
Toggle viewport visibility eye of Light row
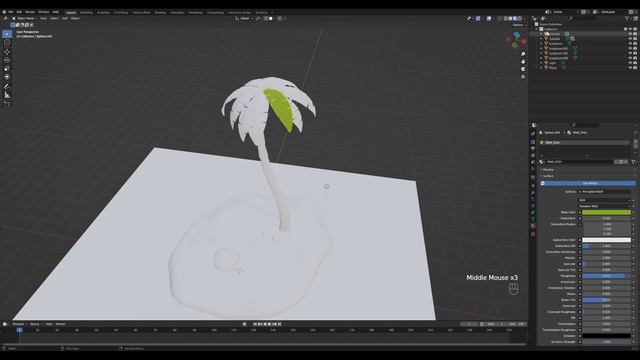coord(630,63)
